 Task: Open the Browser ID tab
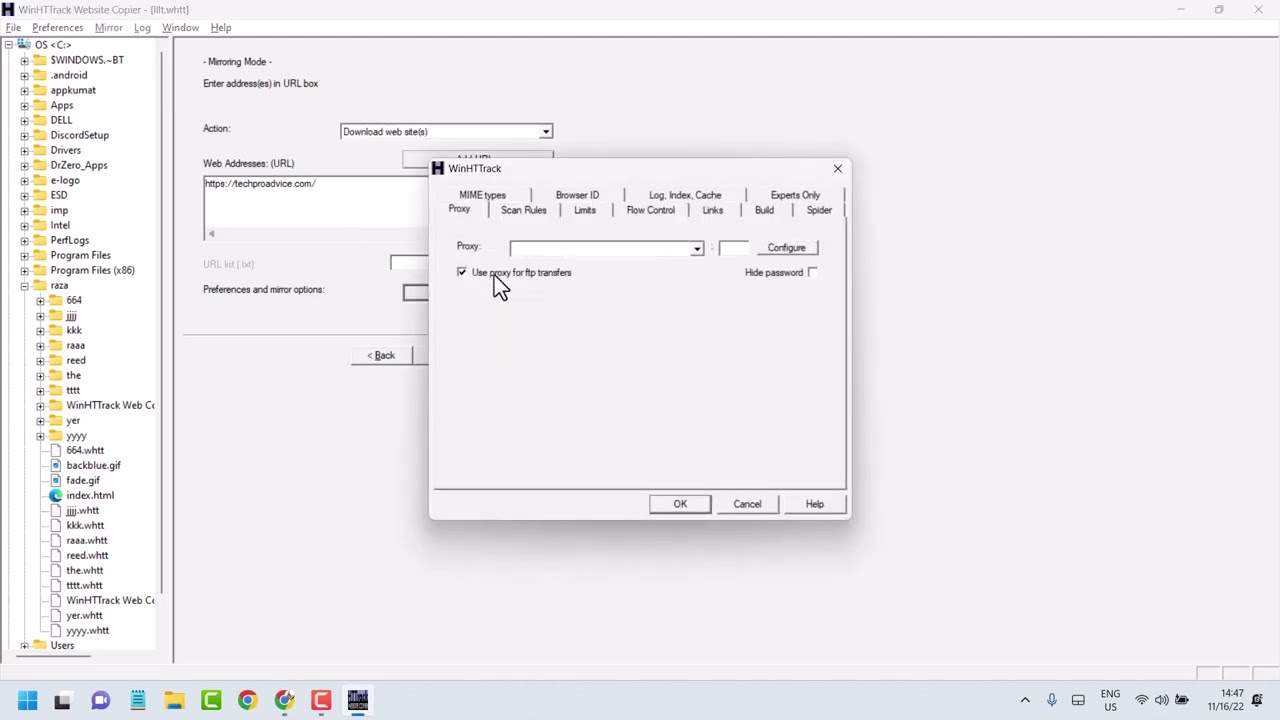tap(577, 195)
